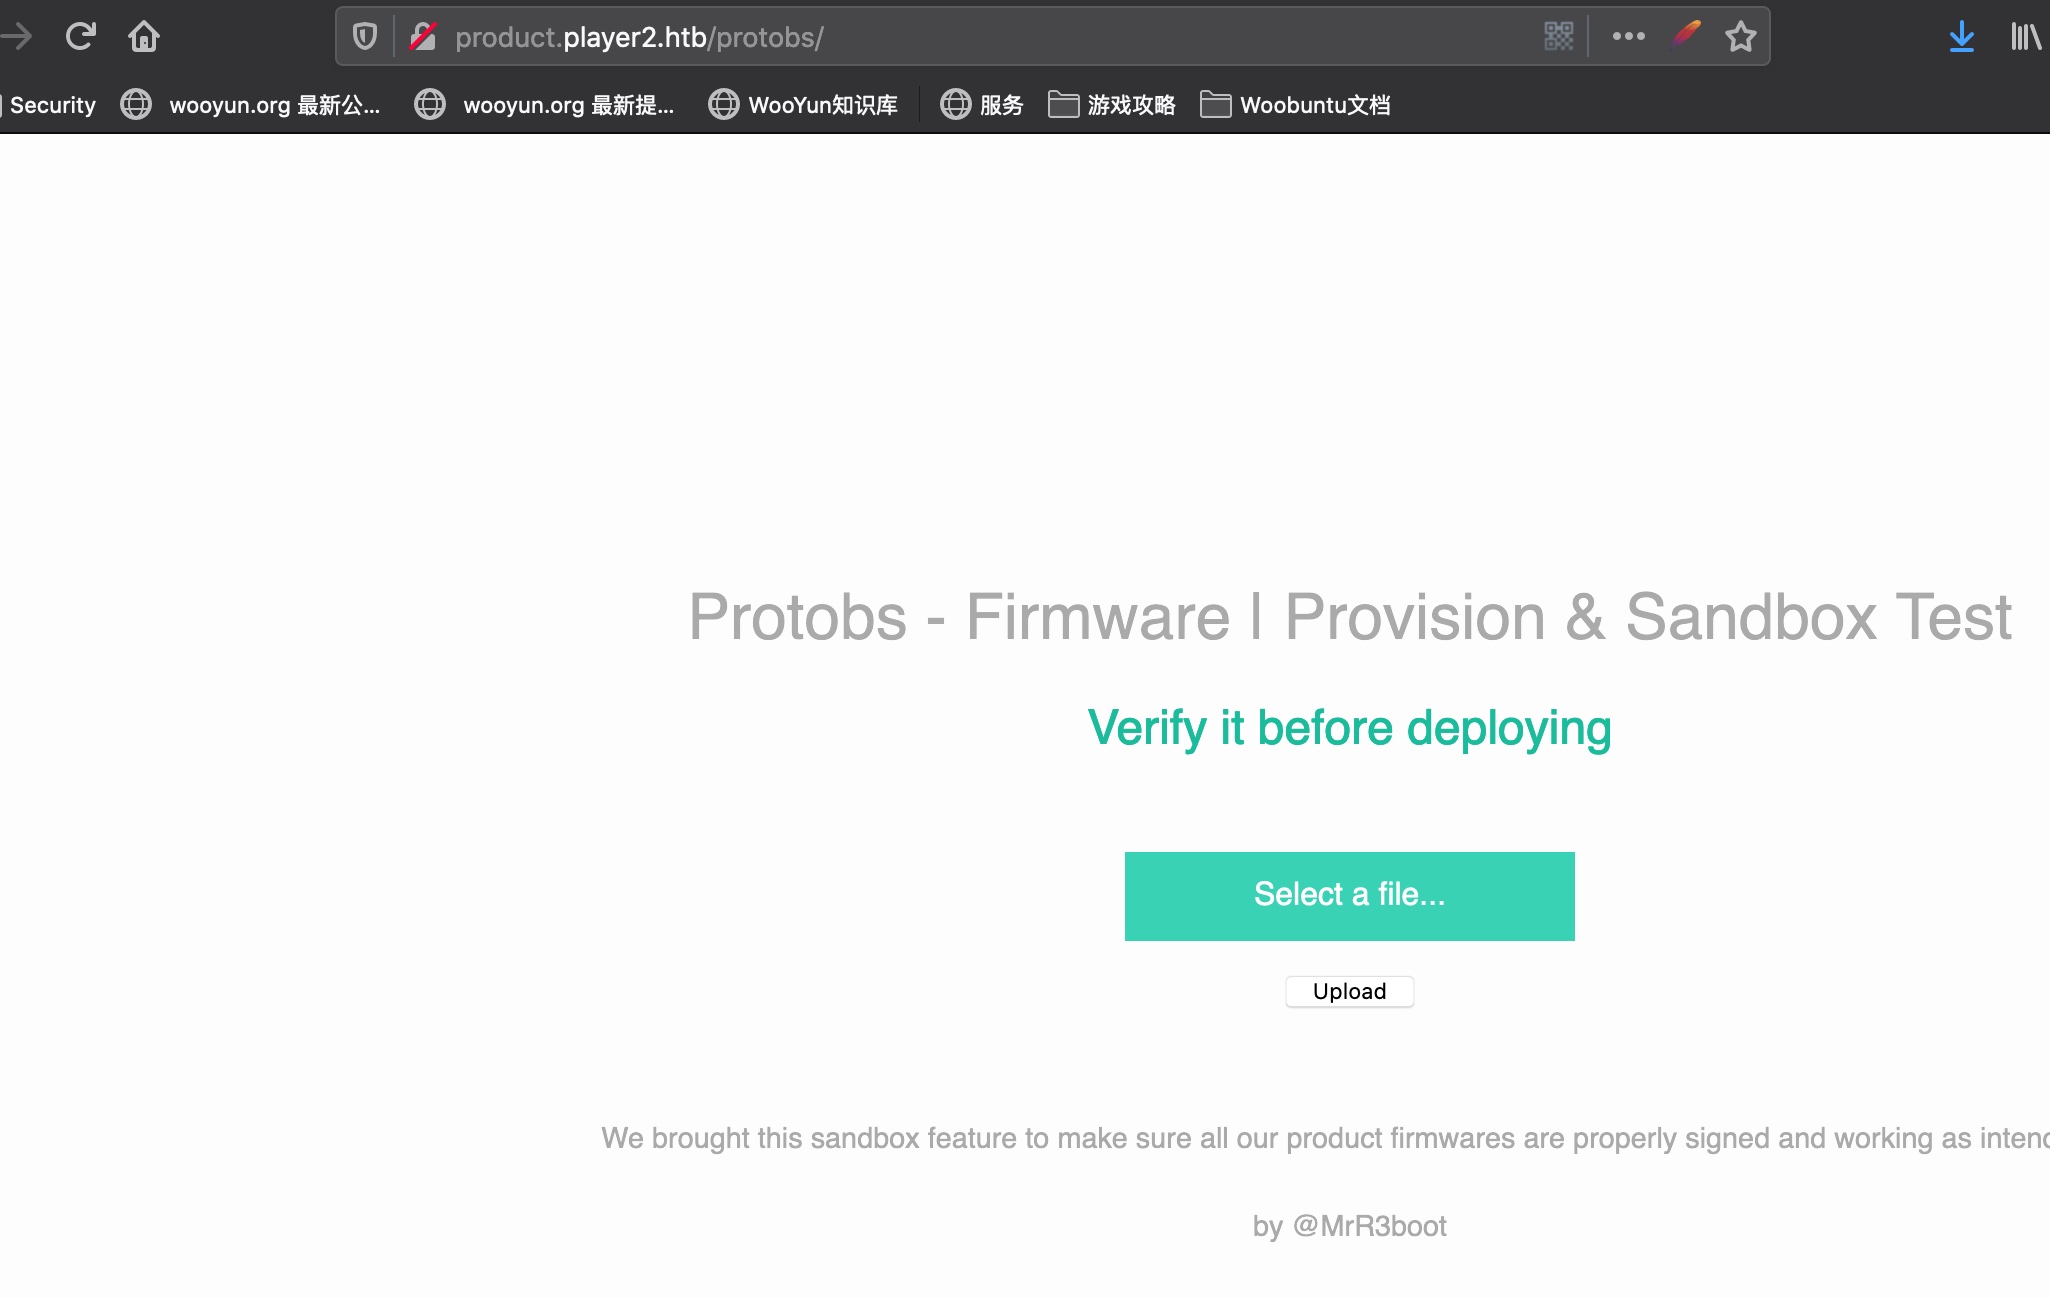Open the tracking protection shield icon
The image size is (2050, 1298).
coord(365,37)
